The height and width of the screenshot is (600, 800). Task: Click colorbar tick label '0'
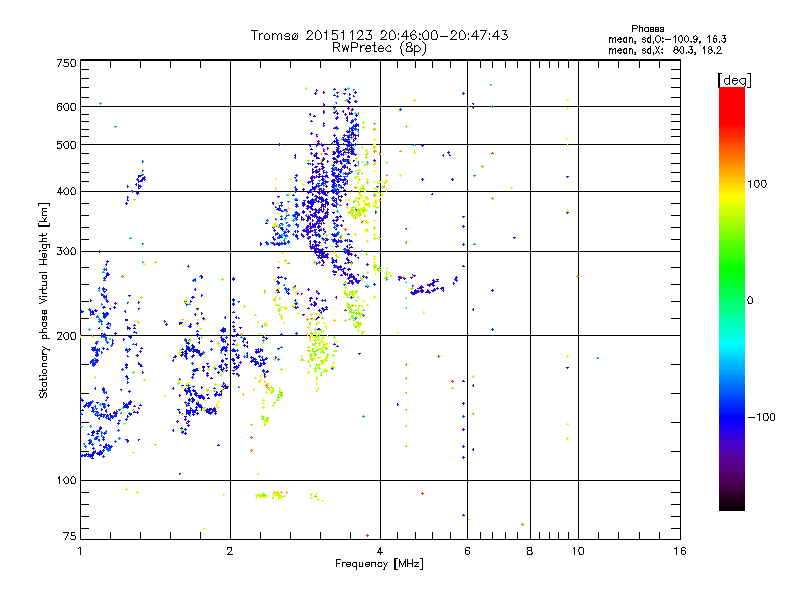click(750, 301)
